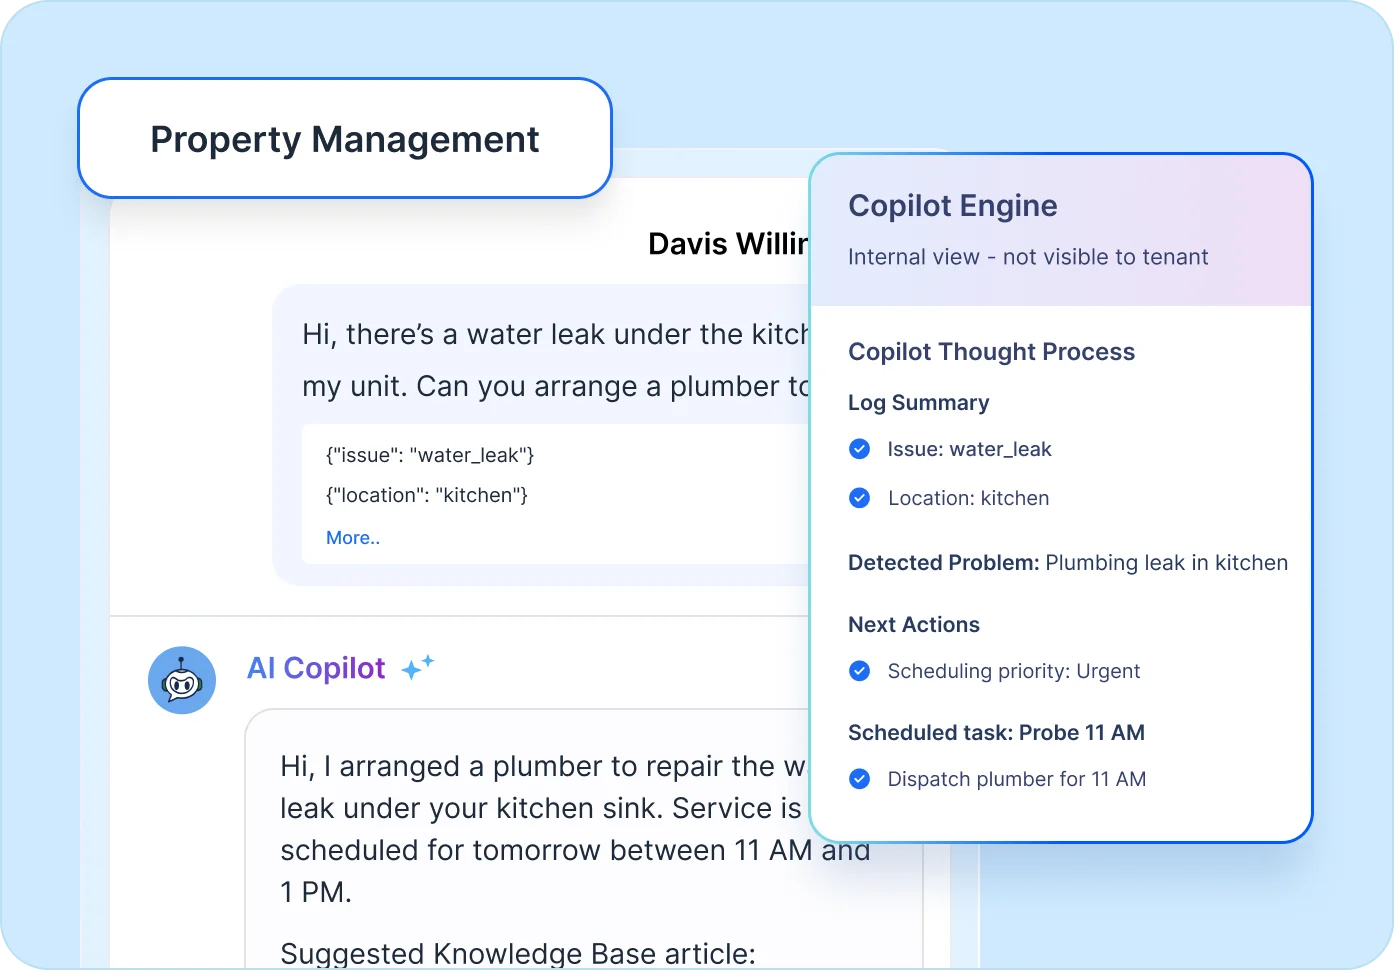Select the Davis Willing conversation header

[729, 243]
